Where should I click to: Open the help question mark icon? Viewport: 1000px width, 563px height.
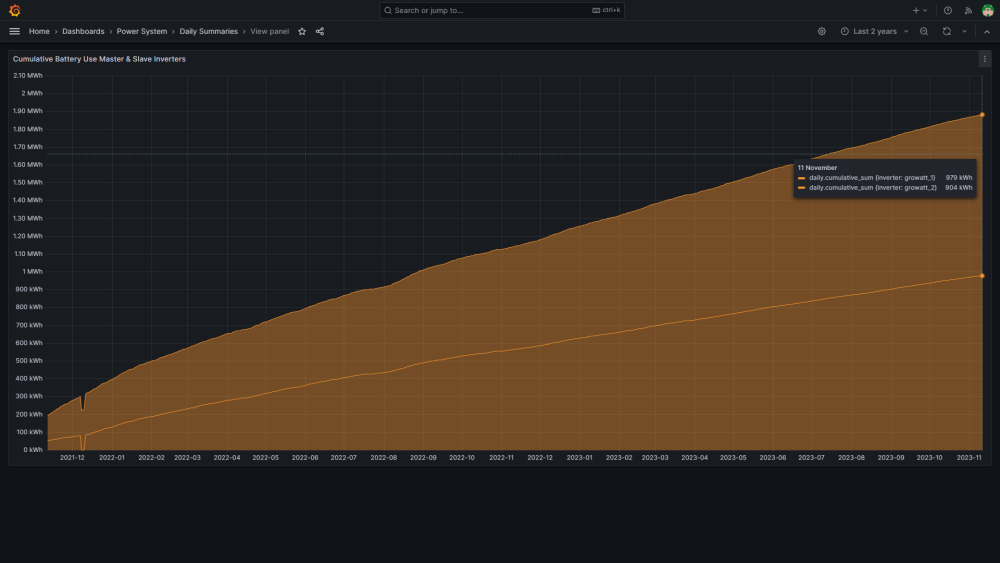click(x=948, y=10)
